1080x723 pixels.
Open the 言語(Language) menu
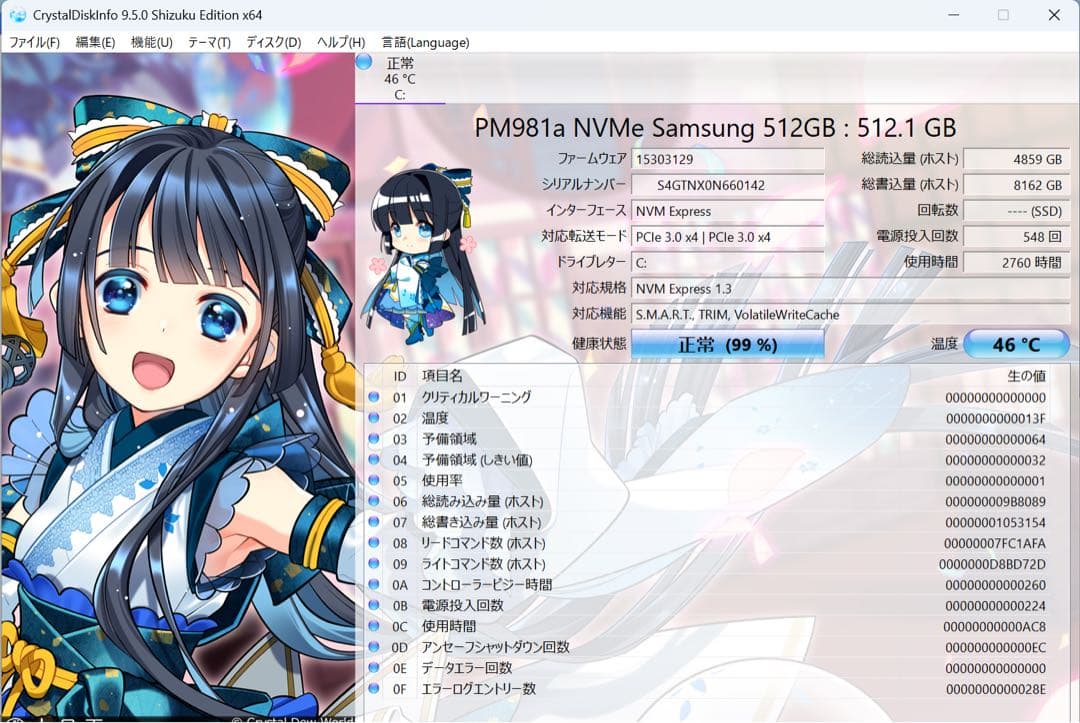[424, 42]
